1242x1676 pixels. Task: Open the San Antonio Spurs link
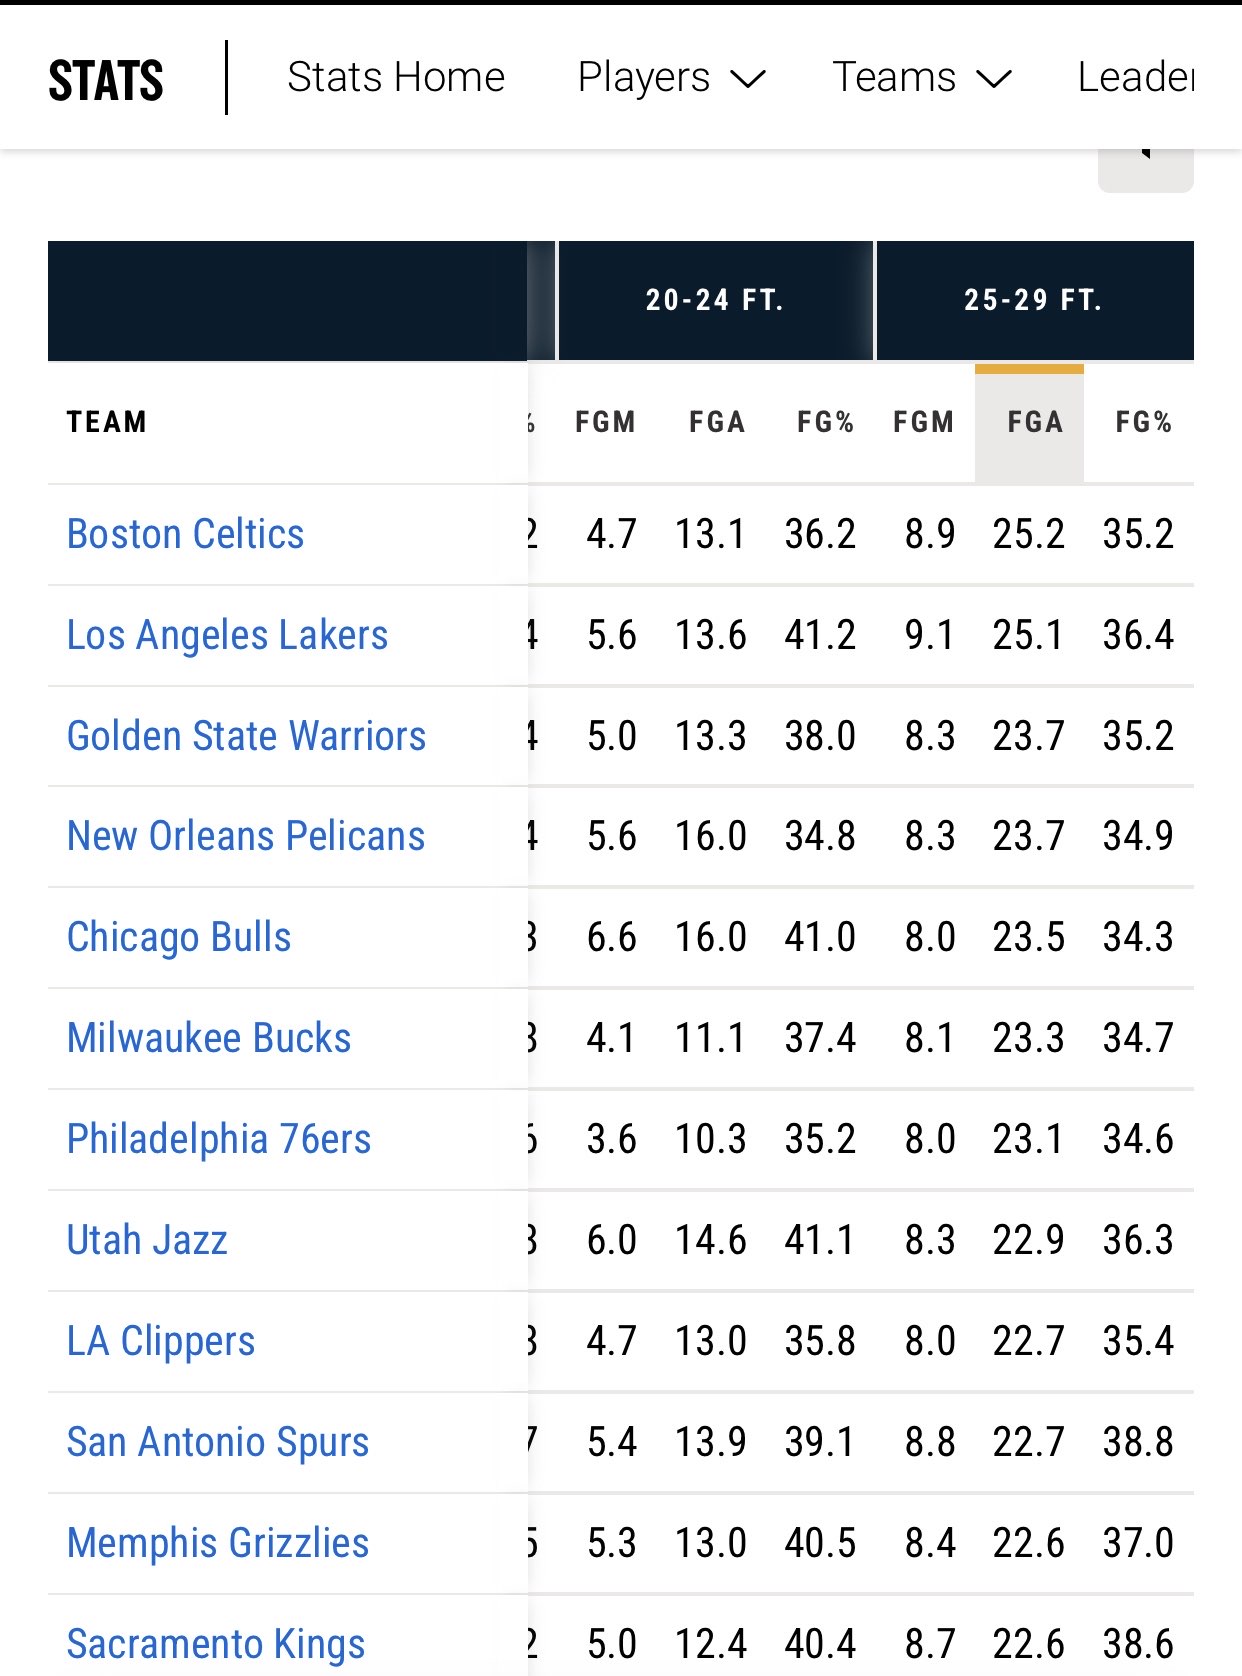218,1442
